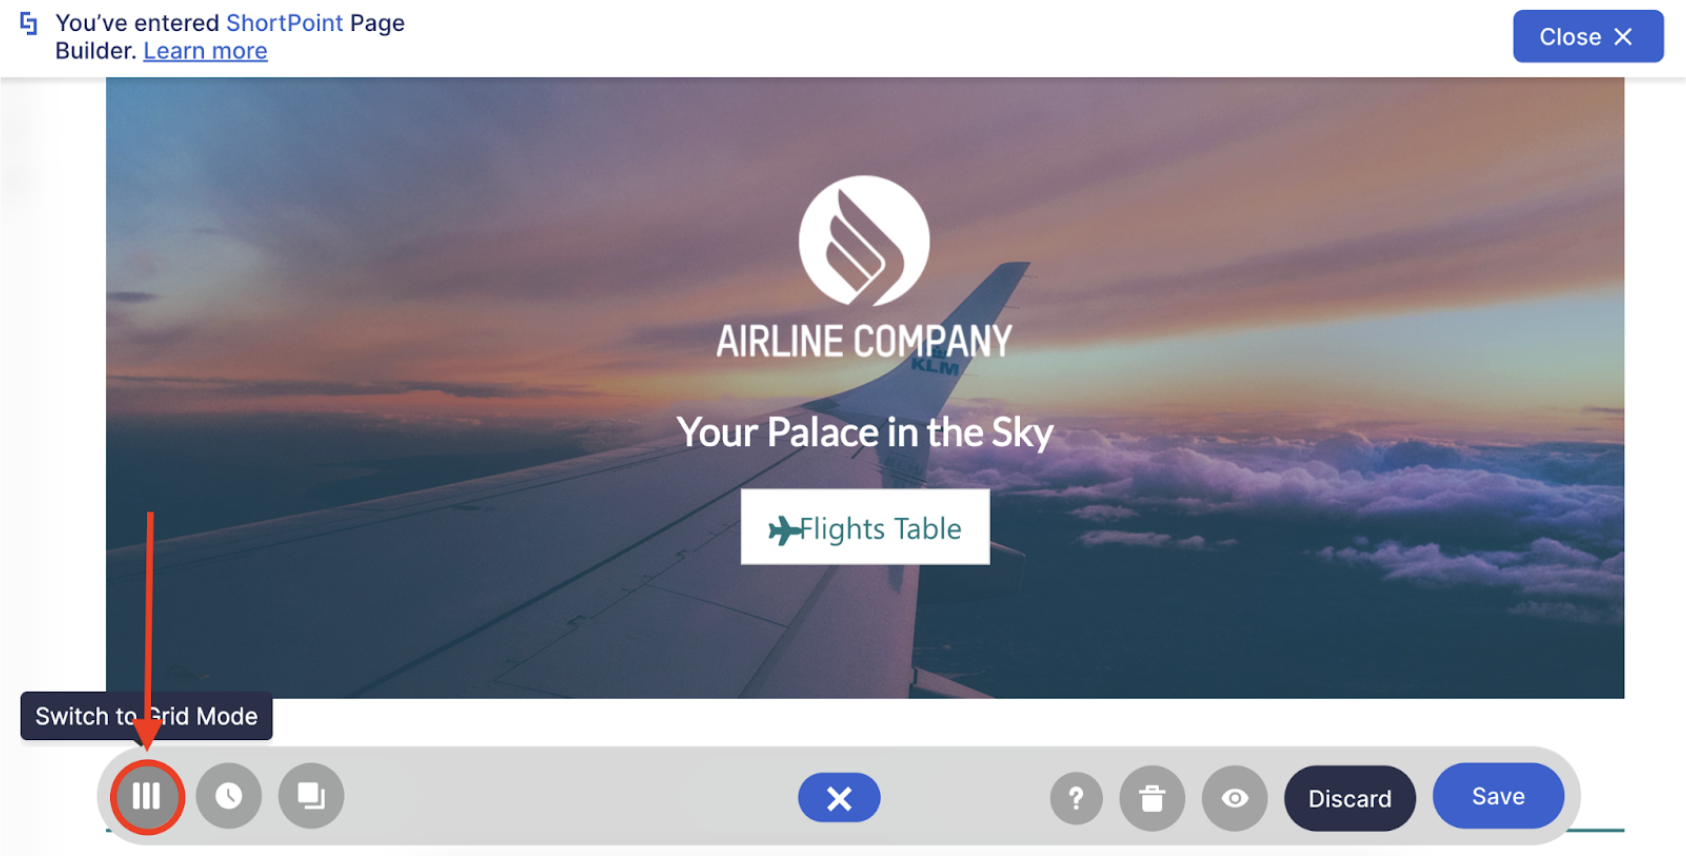The height and width of the screenshot is (856, 1686).
Task: Save the page changes
Action: pos(1498,796)
